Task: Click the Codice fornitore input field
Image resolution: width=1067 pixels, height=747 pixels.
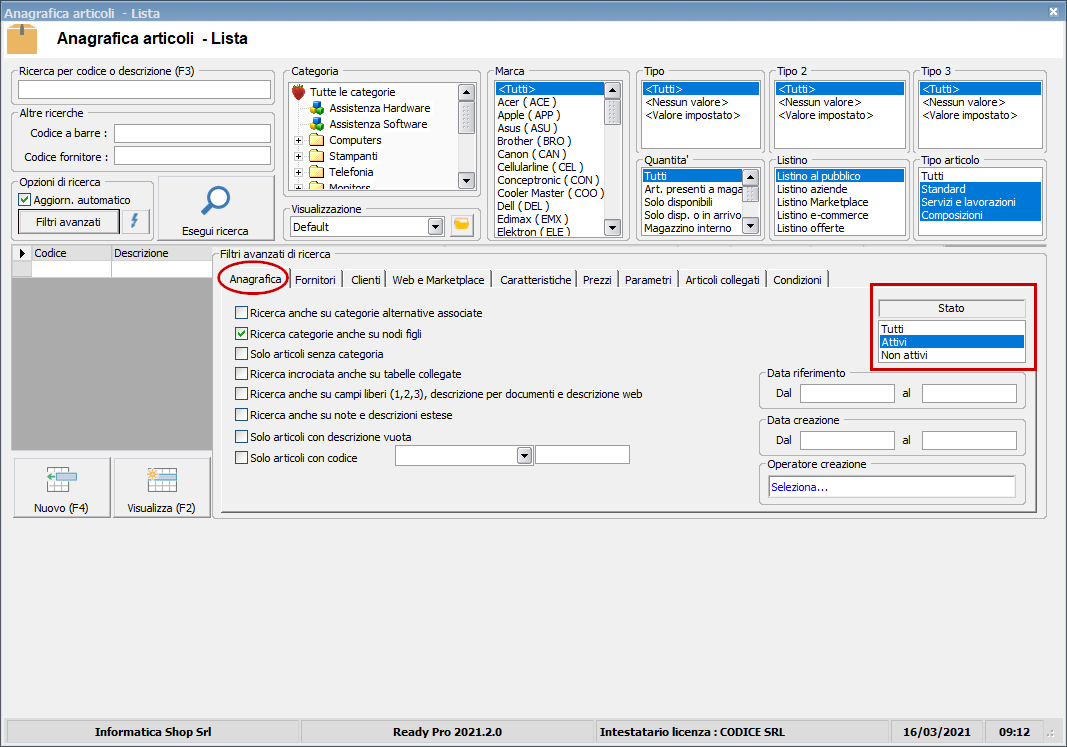Action: click(x=192, y=156)
